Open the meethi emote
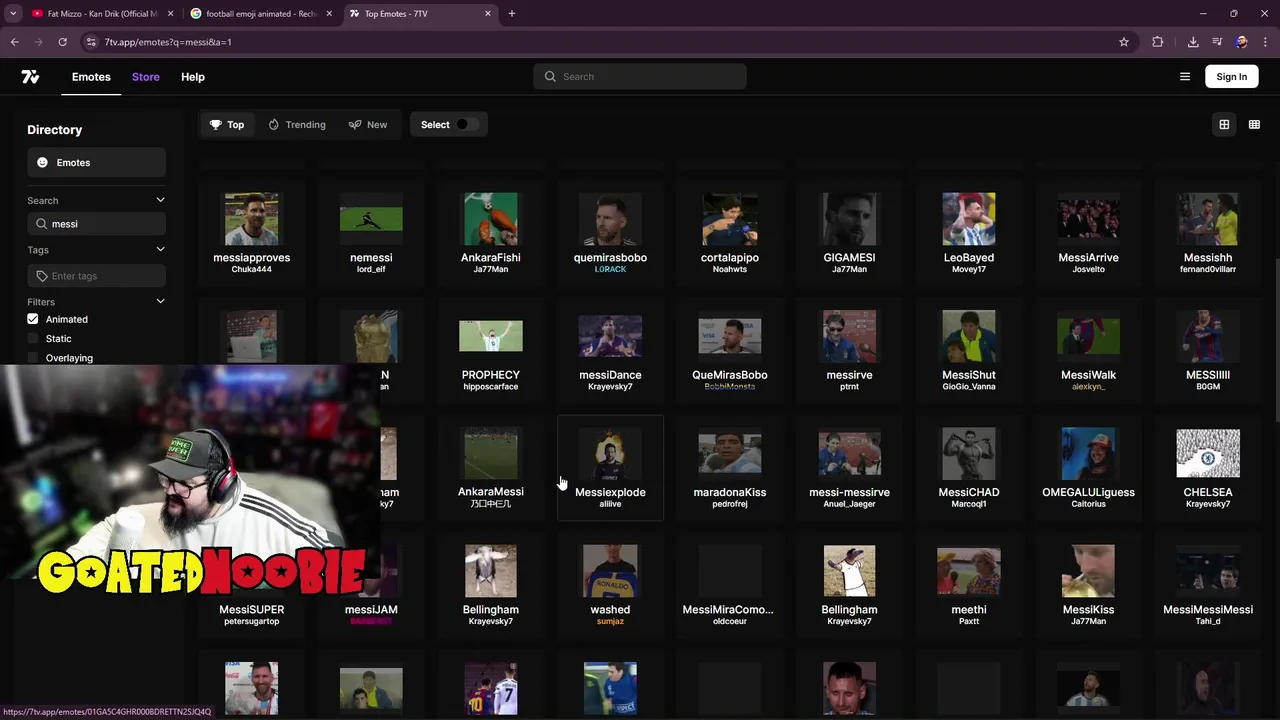Viewport: 1280px width, 720px height. [969, 585]
